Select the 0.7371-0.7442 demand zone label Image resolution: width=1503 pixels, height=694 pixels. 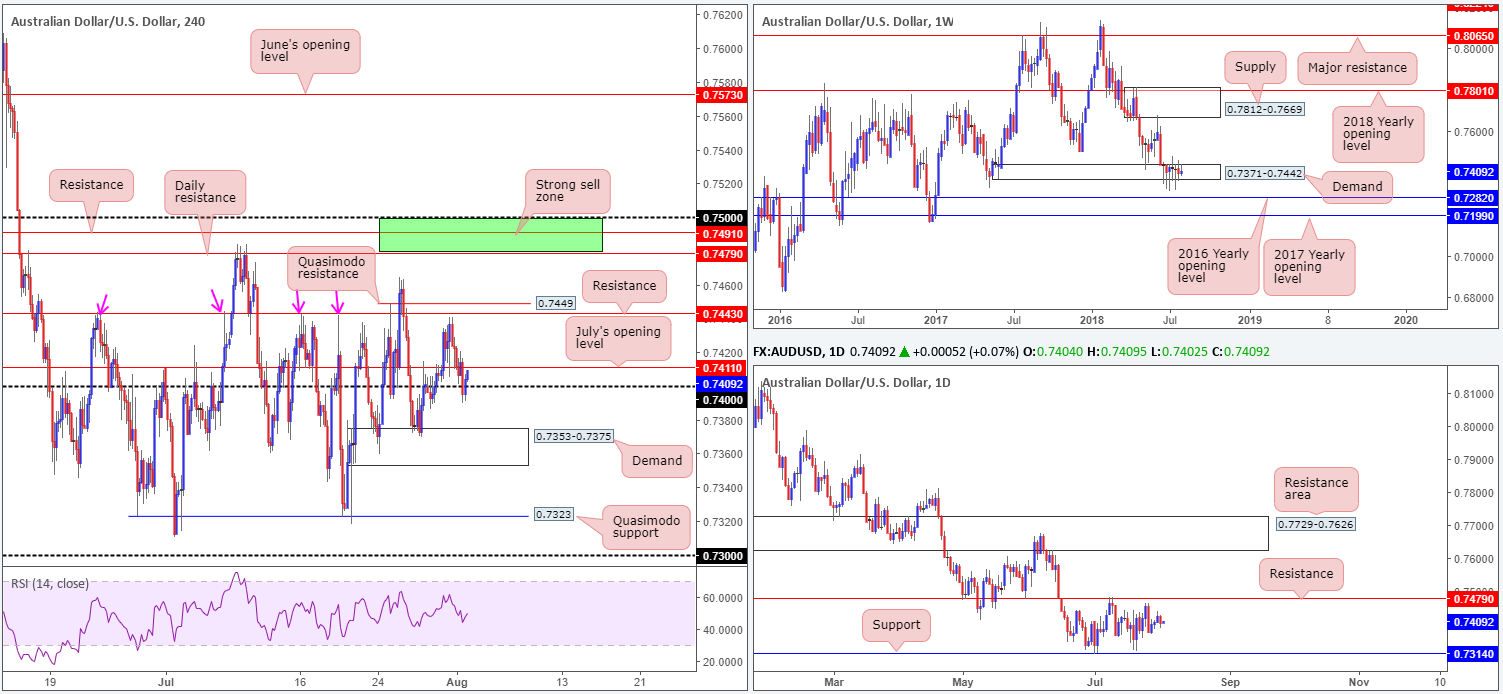point(1263,173)
